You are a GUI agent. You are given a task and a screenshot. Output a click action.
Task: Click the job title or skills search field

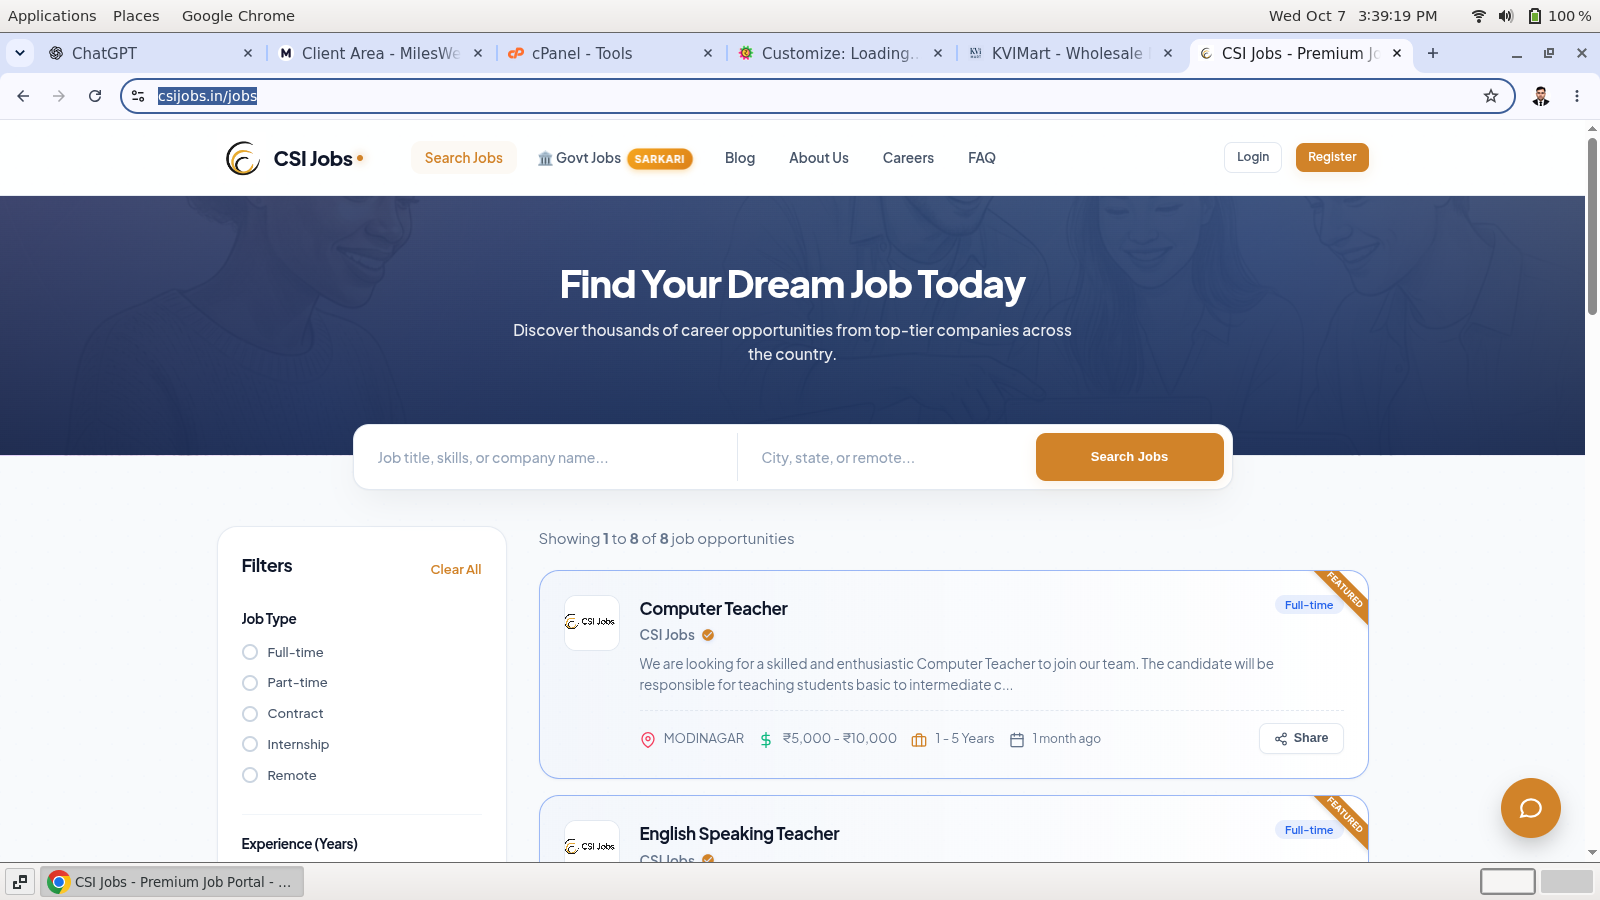[548, 458]
